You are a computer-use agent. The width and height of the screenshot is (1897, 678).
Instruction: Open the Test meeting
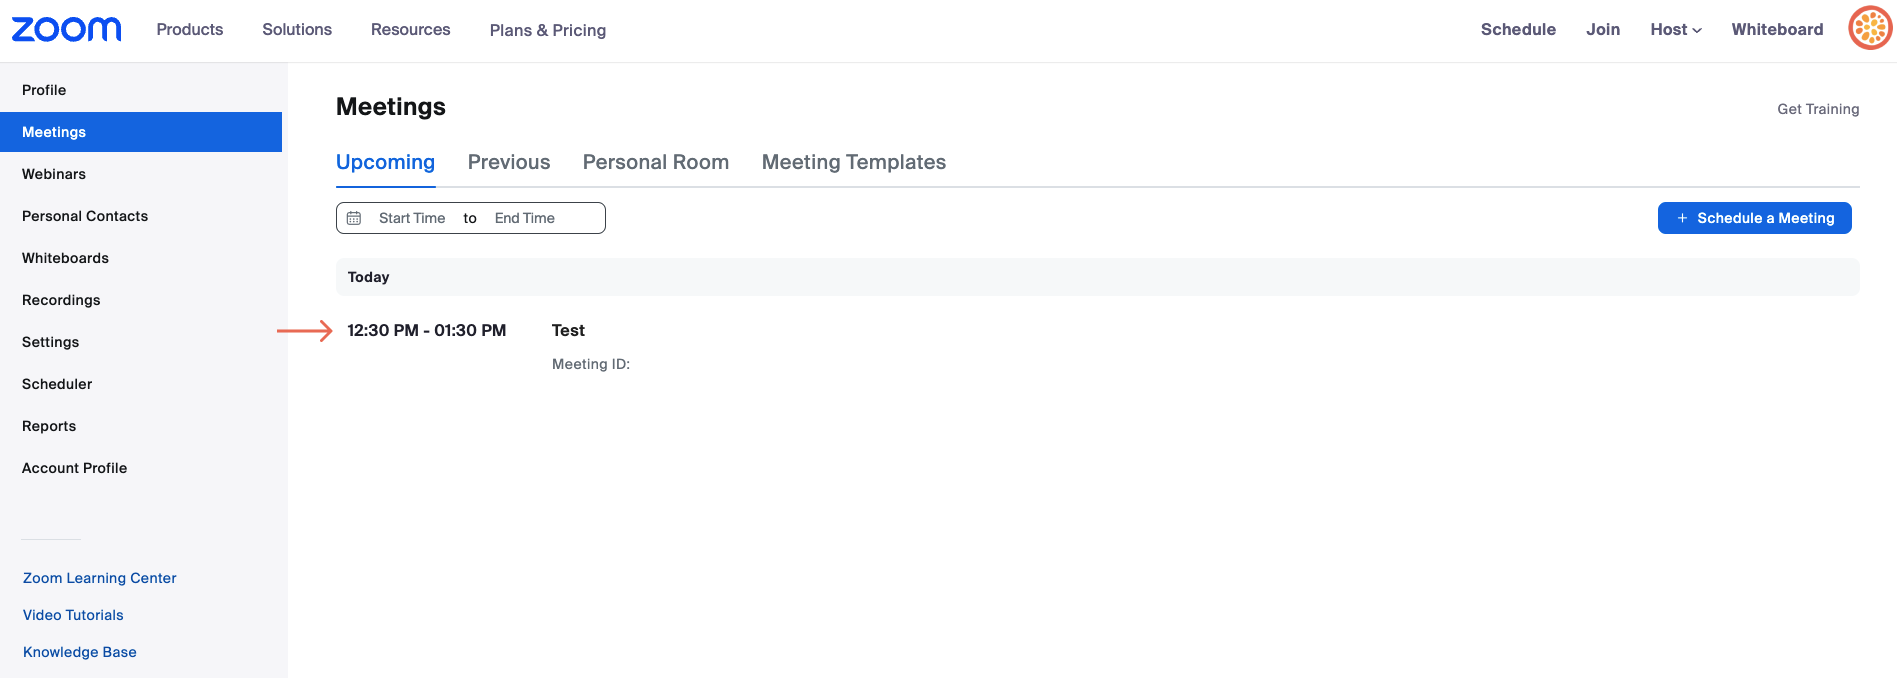coord(568,330)
